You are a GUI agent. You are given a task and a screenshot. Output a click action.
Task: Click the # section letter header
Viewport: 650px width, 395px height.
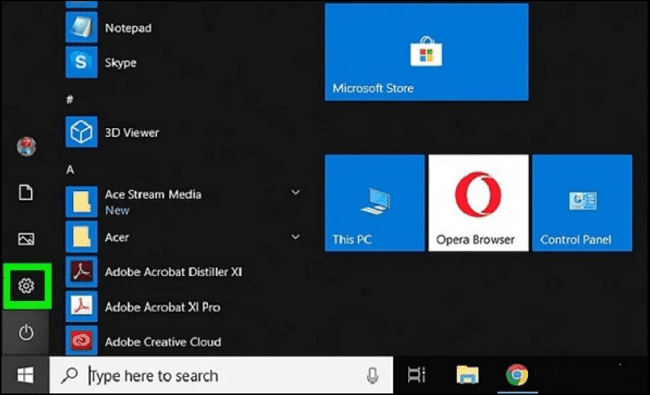70,99
